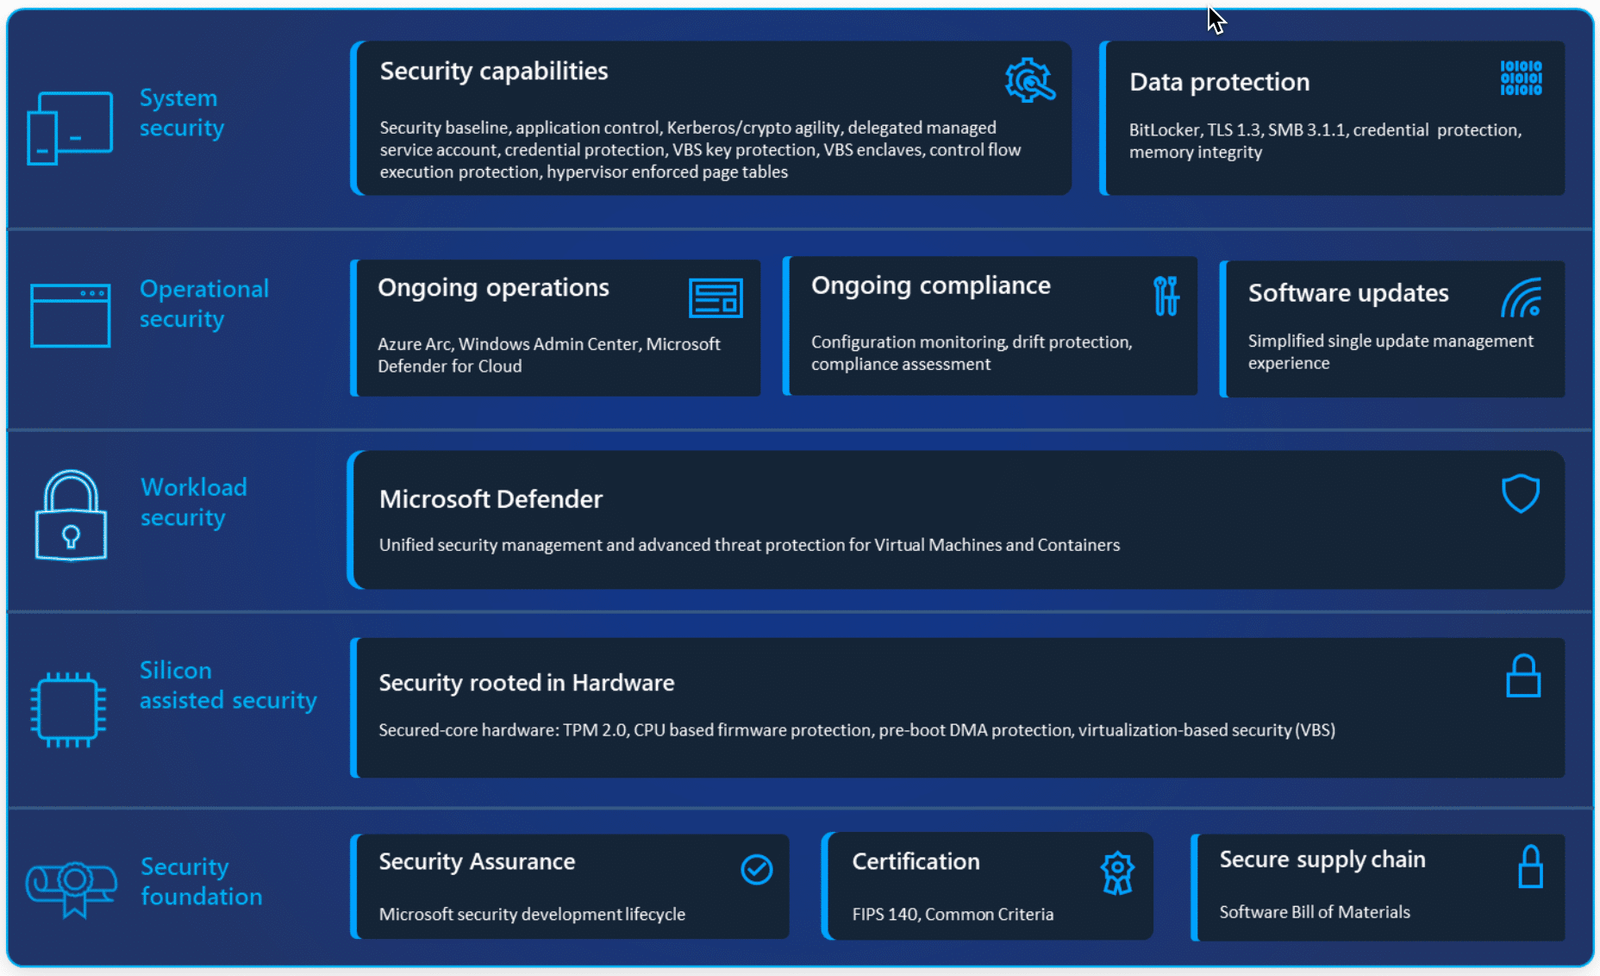The width and height of the screenshot is (1600, 976).
Task: Click the wrench-and-screwdriver icon for Ongoing compliance
Action: tap(1164, 294)
